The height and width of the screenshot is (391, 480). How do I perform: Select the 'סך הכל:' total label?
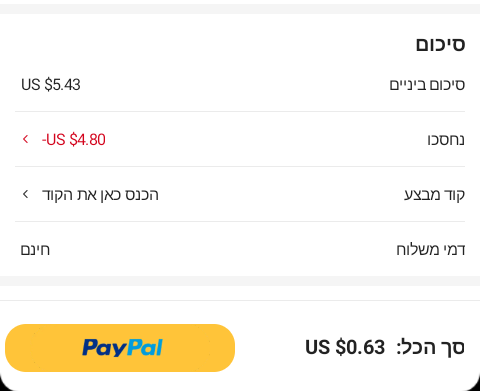click(430, 347)
